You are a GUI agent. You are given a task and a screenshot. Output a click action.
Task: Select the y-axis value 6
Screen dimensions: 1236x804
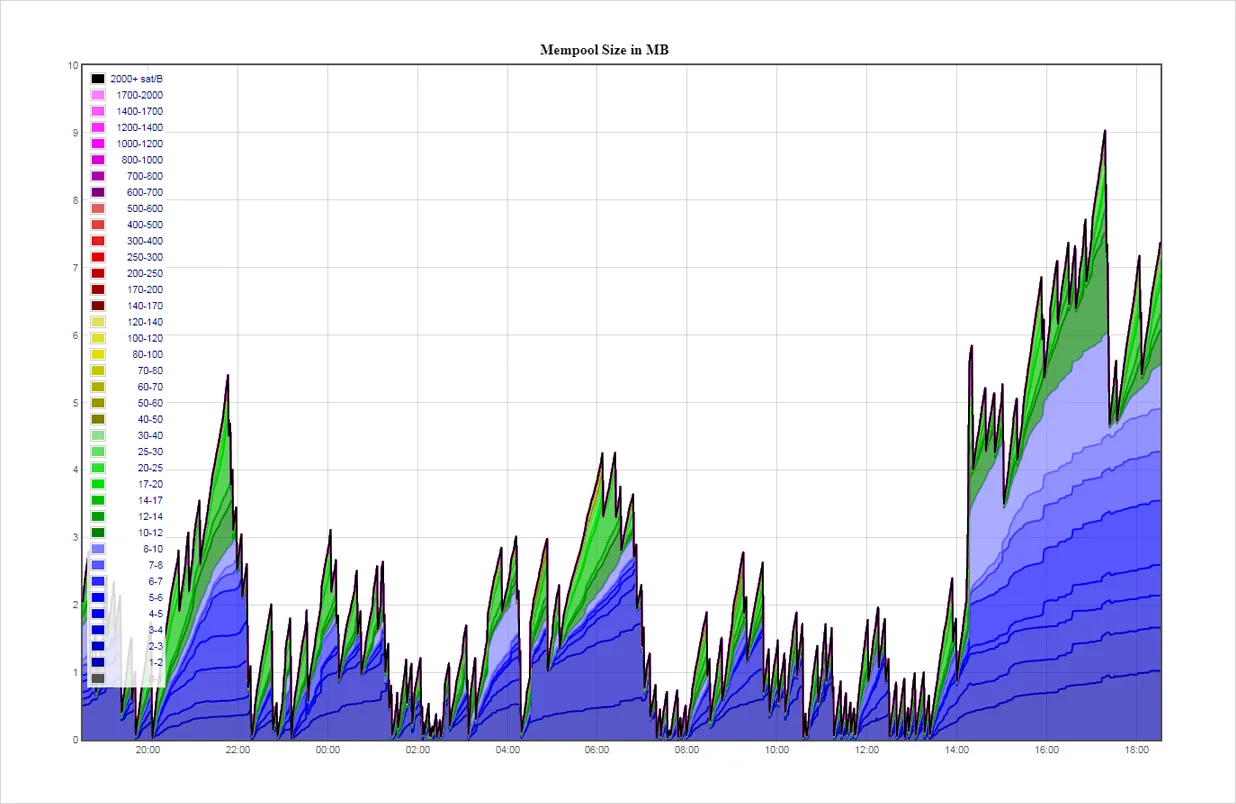[x=75, y=335]
